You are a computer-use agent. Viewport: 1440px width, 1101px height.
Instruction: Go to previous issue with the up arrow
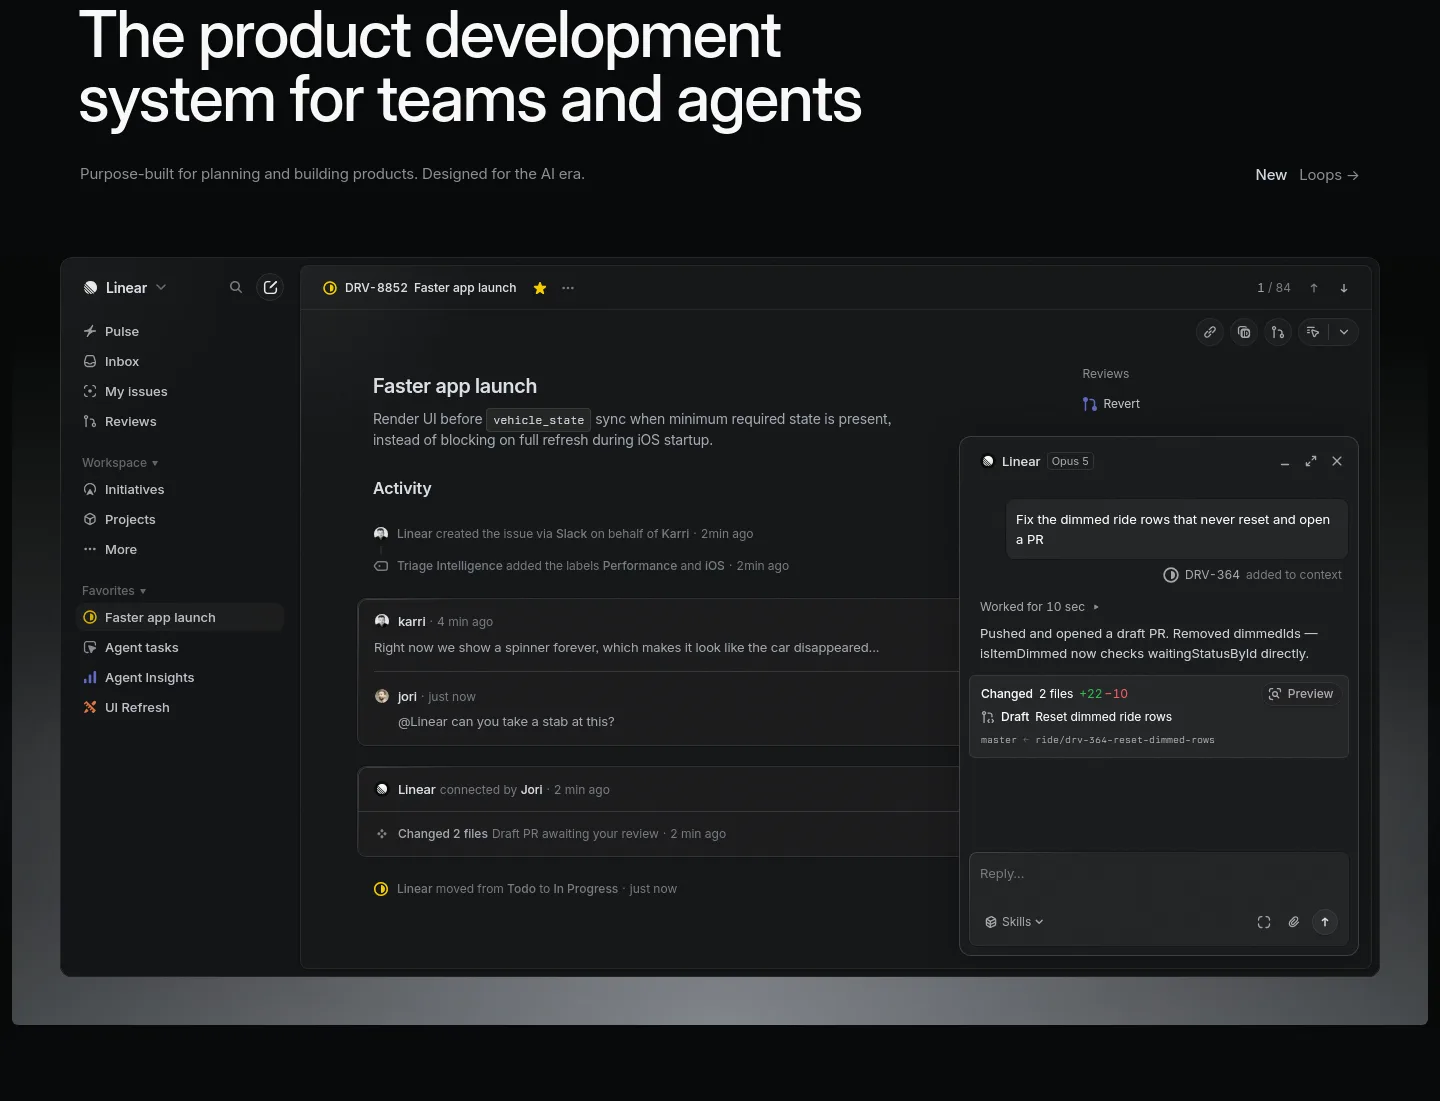(x=1314, y=288)
